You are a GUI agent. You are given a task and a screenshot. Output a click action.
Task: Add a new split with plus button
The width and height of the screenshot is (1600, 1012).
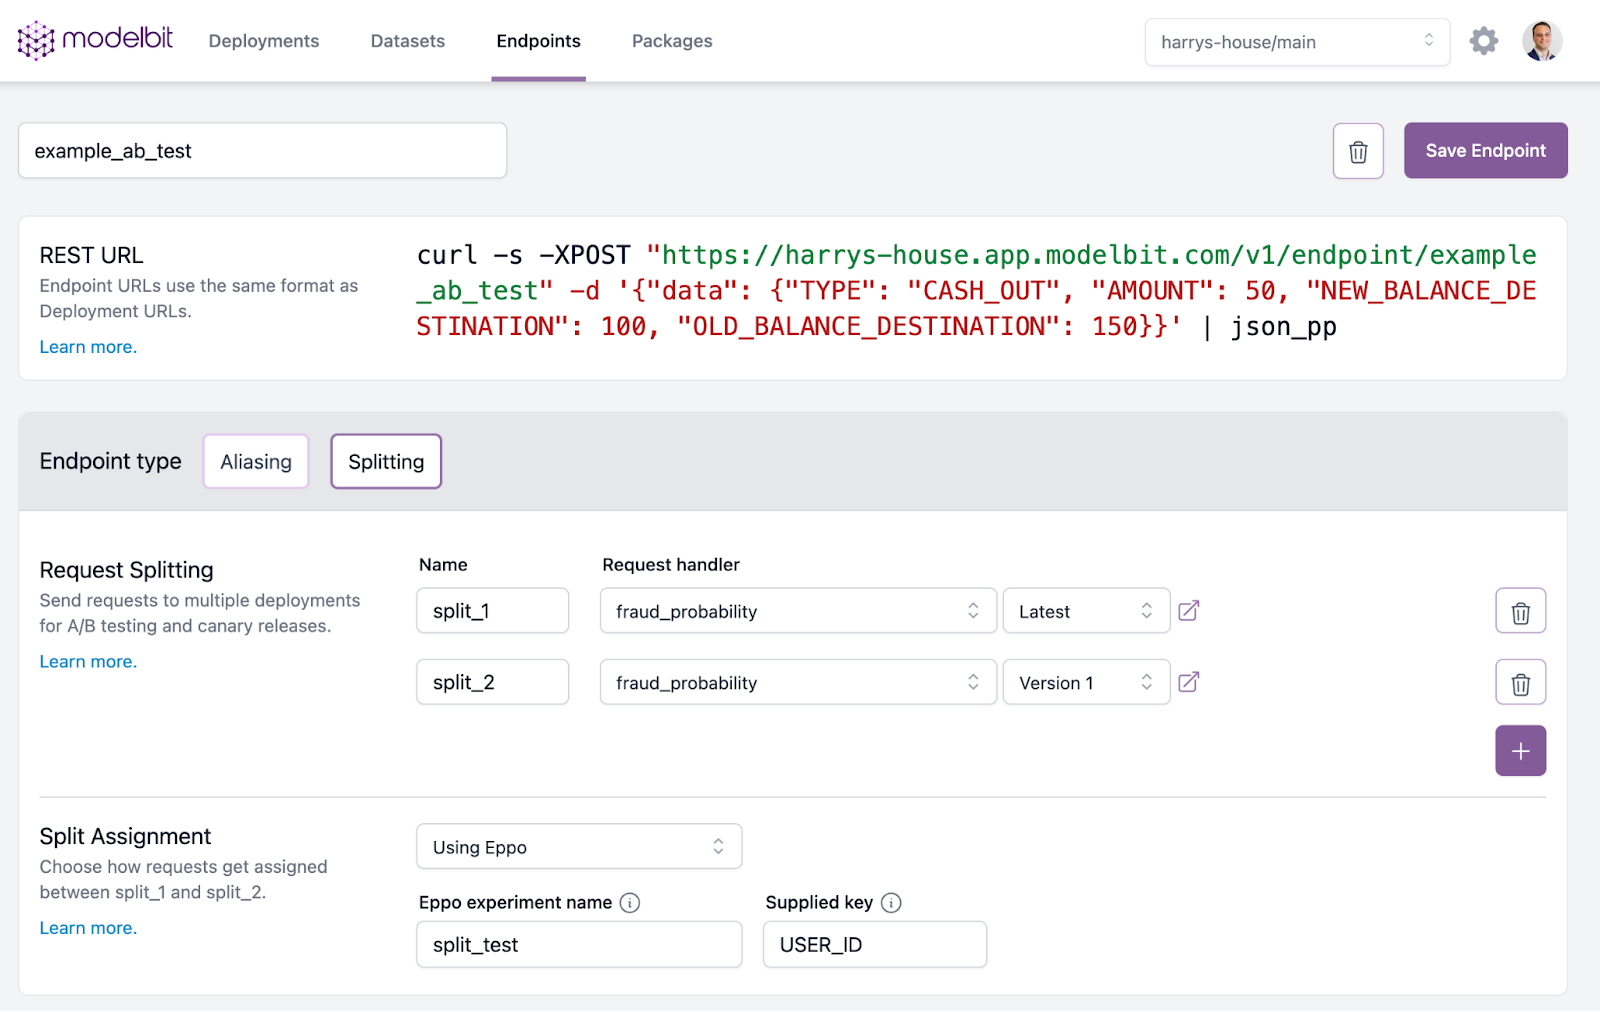[1520, 751]
